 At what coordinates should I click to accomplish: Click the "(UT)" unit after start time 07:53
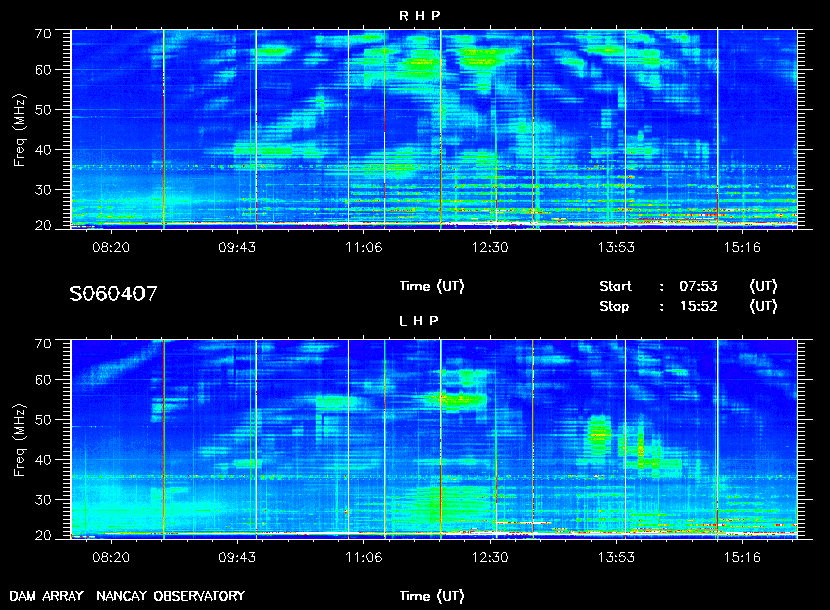[x=763, y=286]
